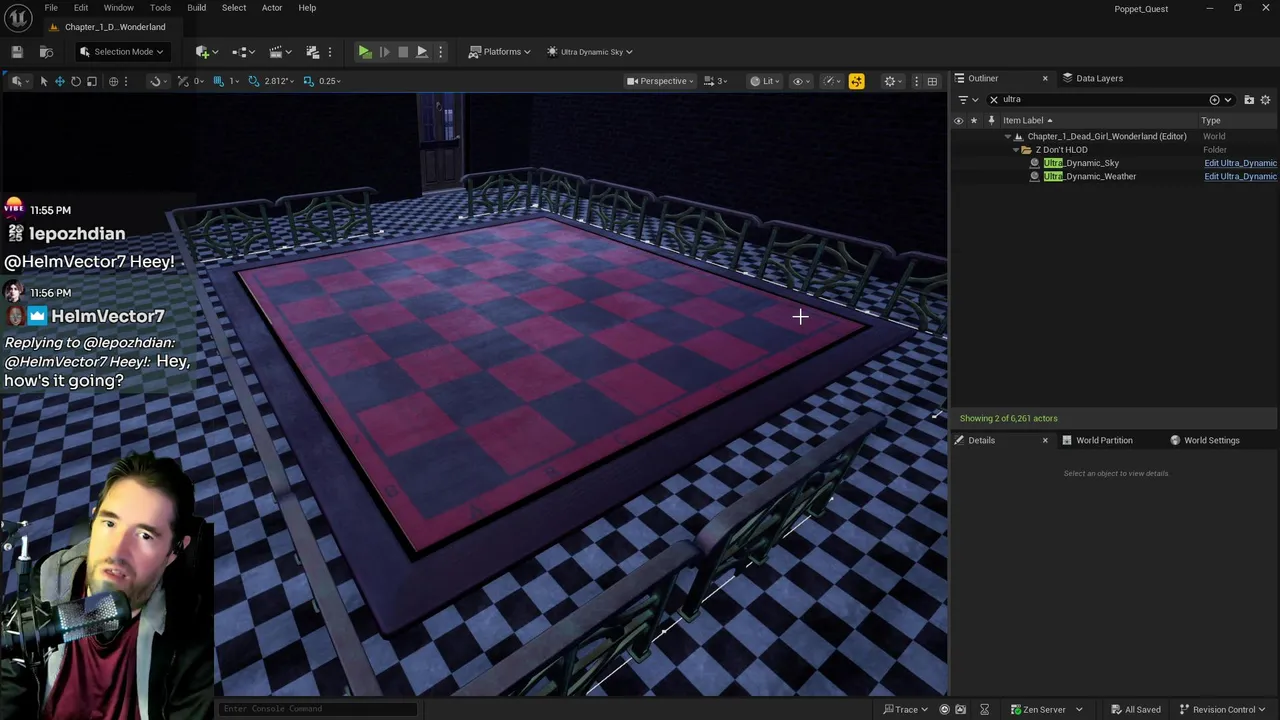Image resolution: width=1280 pixels, height=720 pixels.
Task: Open the File menu
Action: click(51, 8)
